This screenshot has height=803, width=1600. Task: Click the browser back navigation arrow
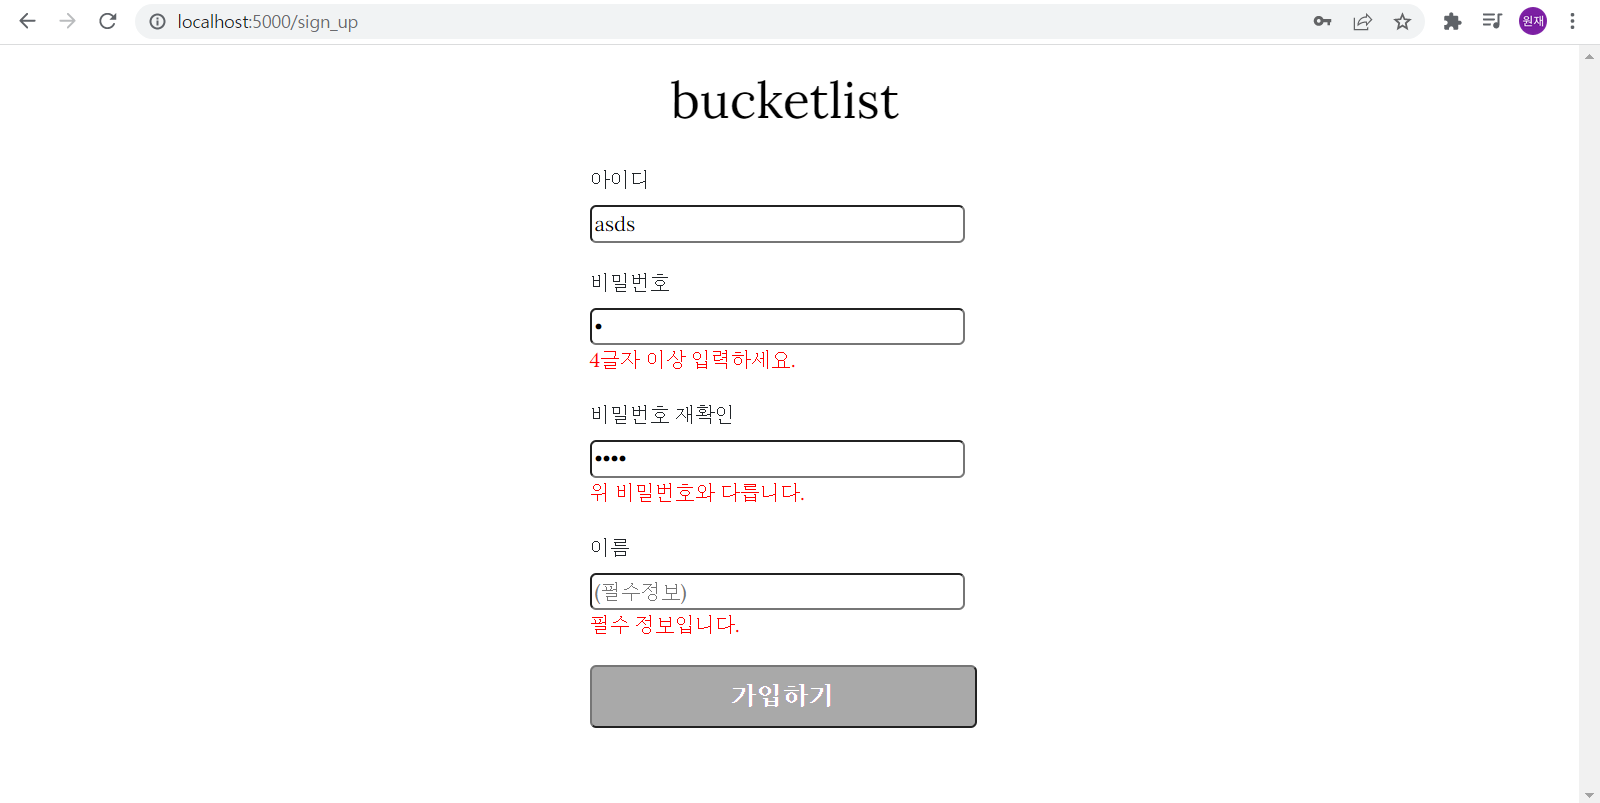[26, 21]
